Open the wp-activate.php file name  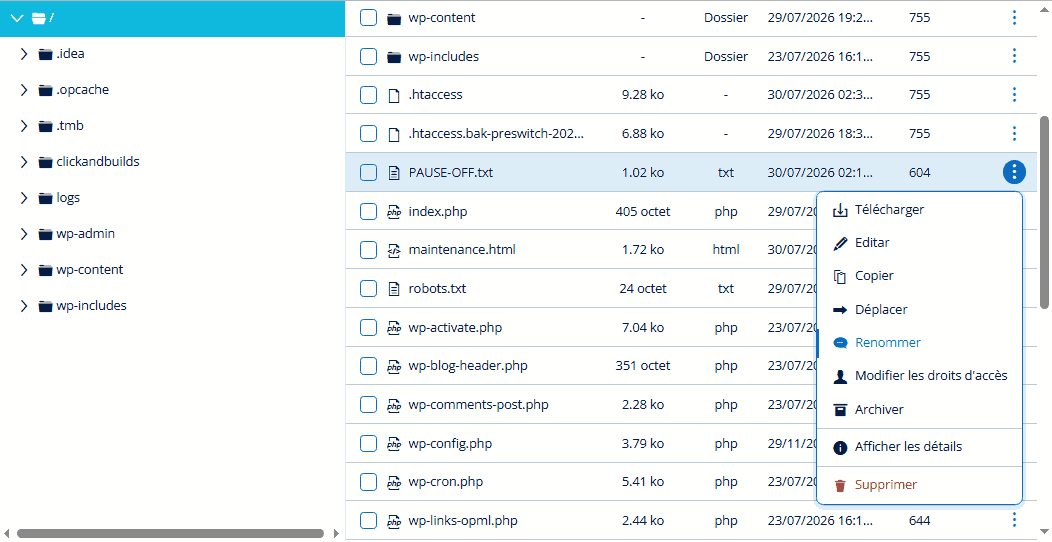tap(455, 328)
